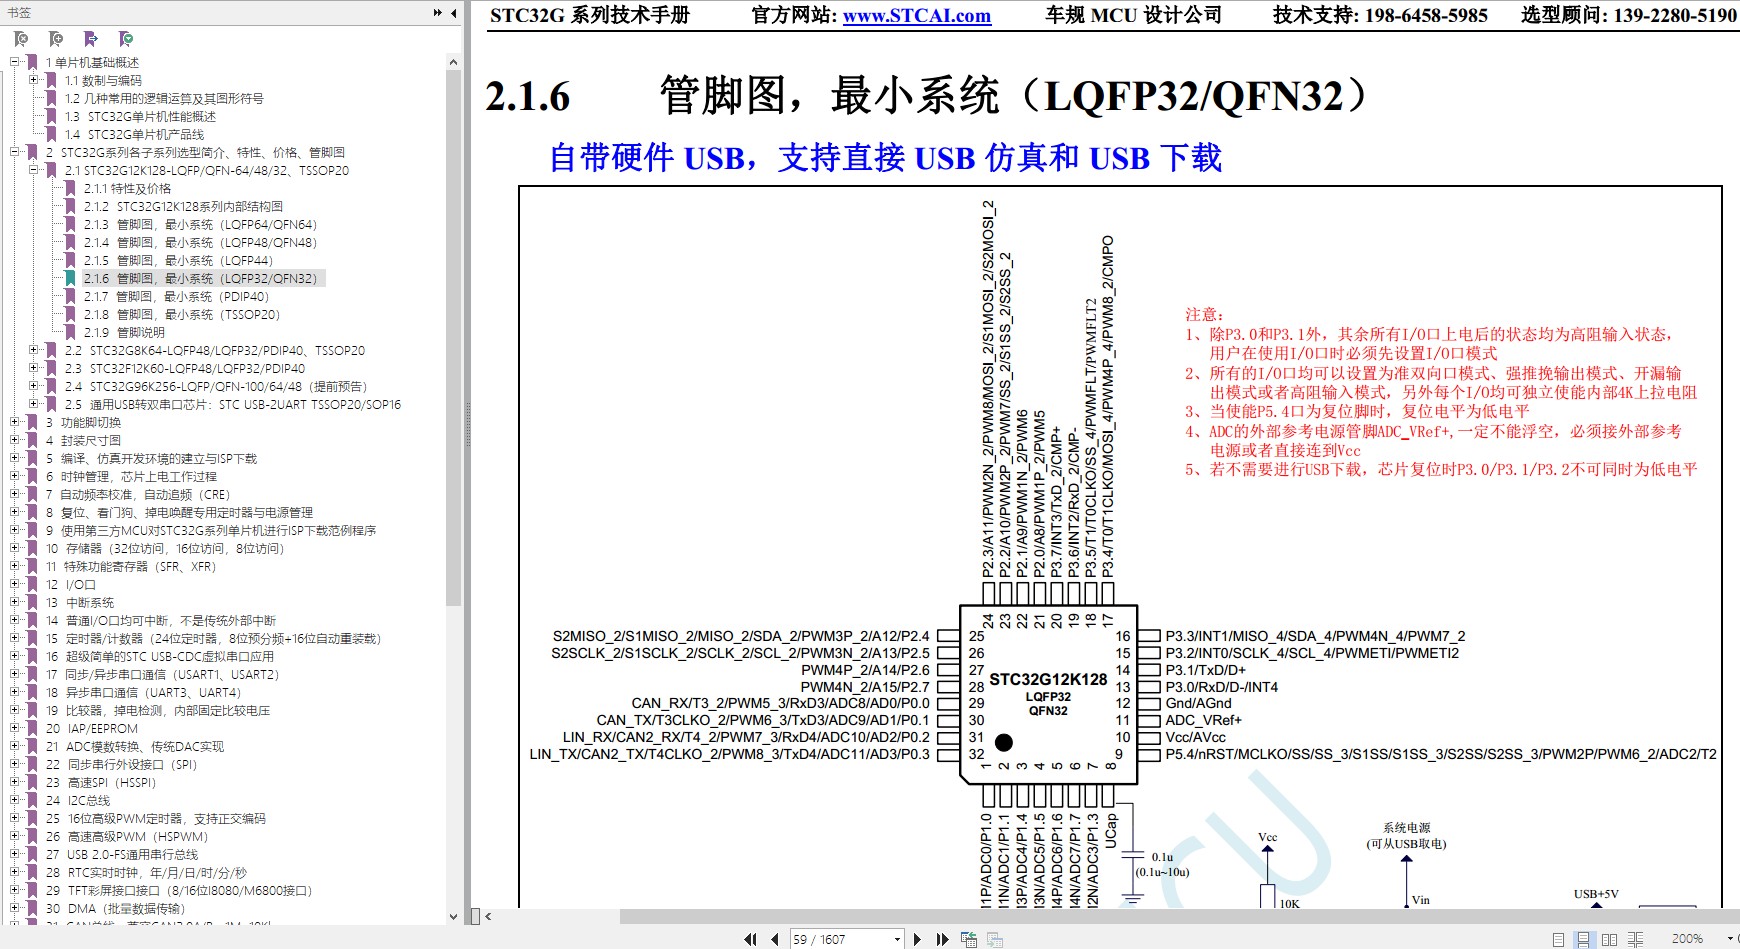Open bookmark 1.2 几种常用的逻辑运算

[164, 98]
